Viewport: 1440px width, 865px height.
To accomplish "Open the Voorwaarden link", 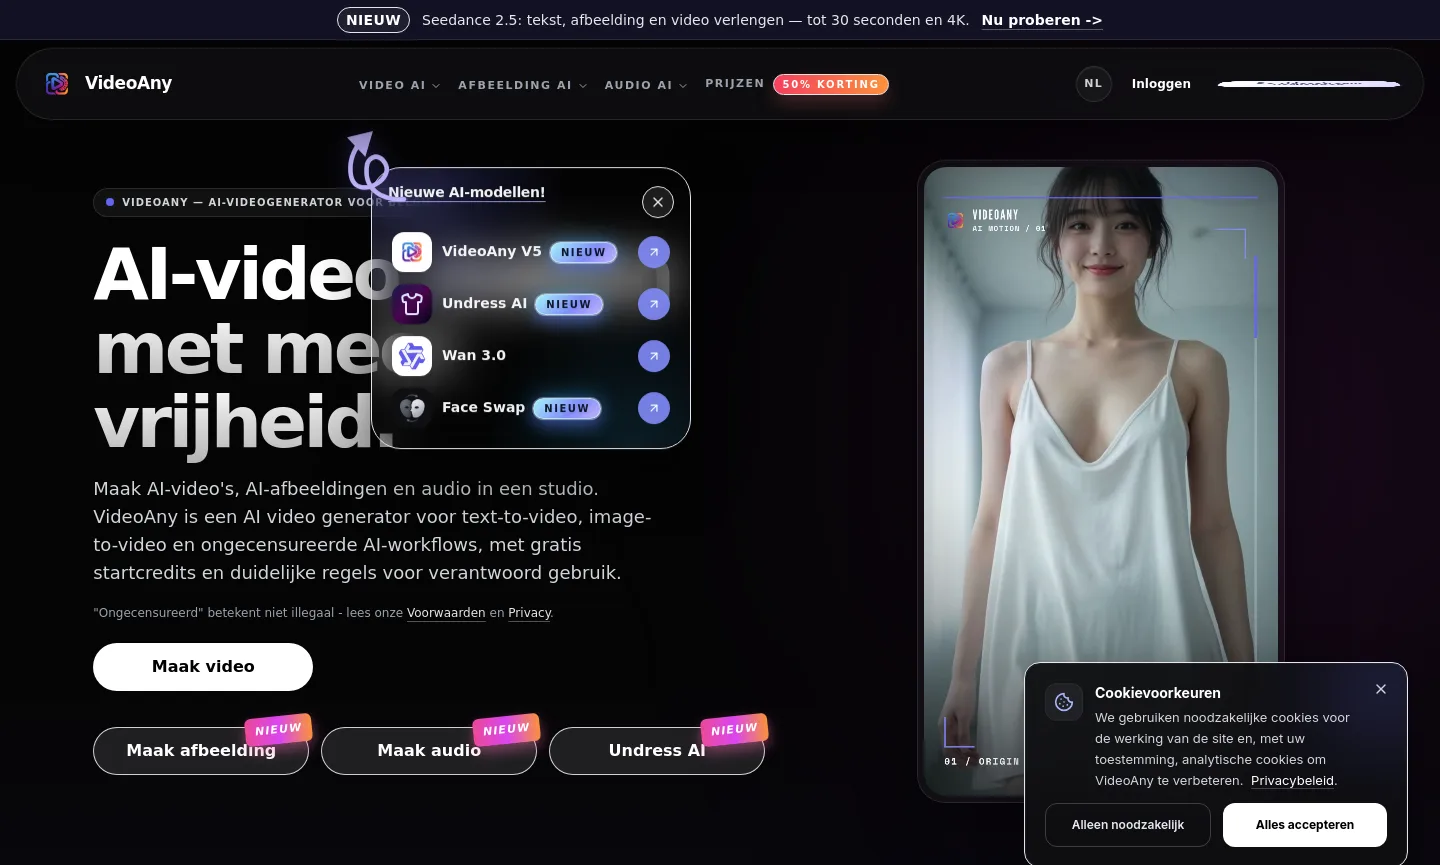I will (446, 613).
